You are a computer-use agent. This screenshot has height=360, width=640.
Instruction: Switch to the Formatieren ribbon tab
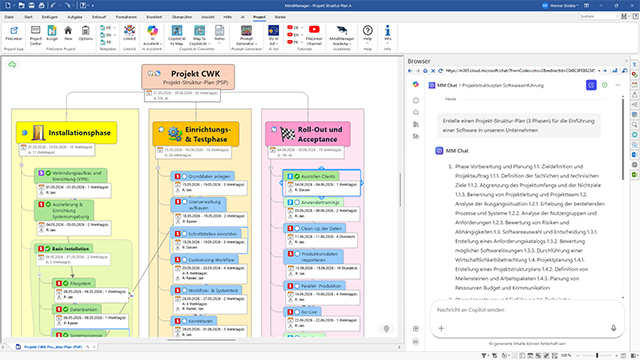point(126,17)
